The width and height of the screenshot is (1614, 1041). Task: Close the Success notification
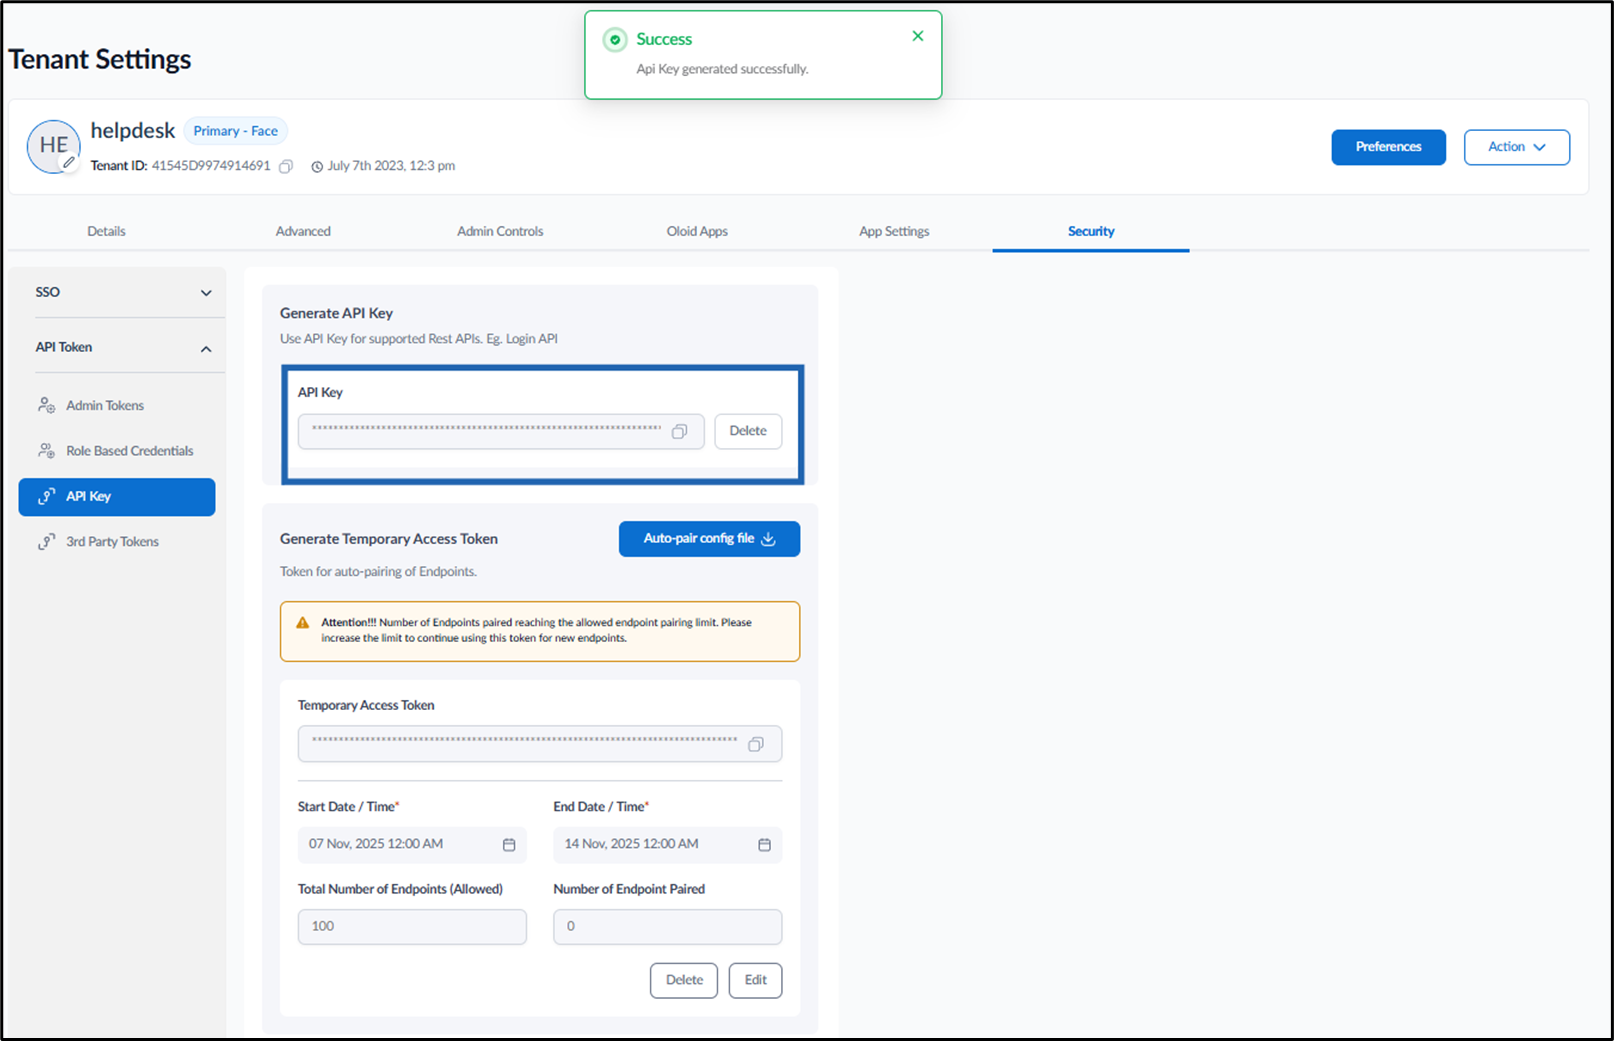point(918,36)
